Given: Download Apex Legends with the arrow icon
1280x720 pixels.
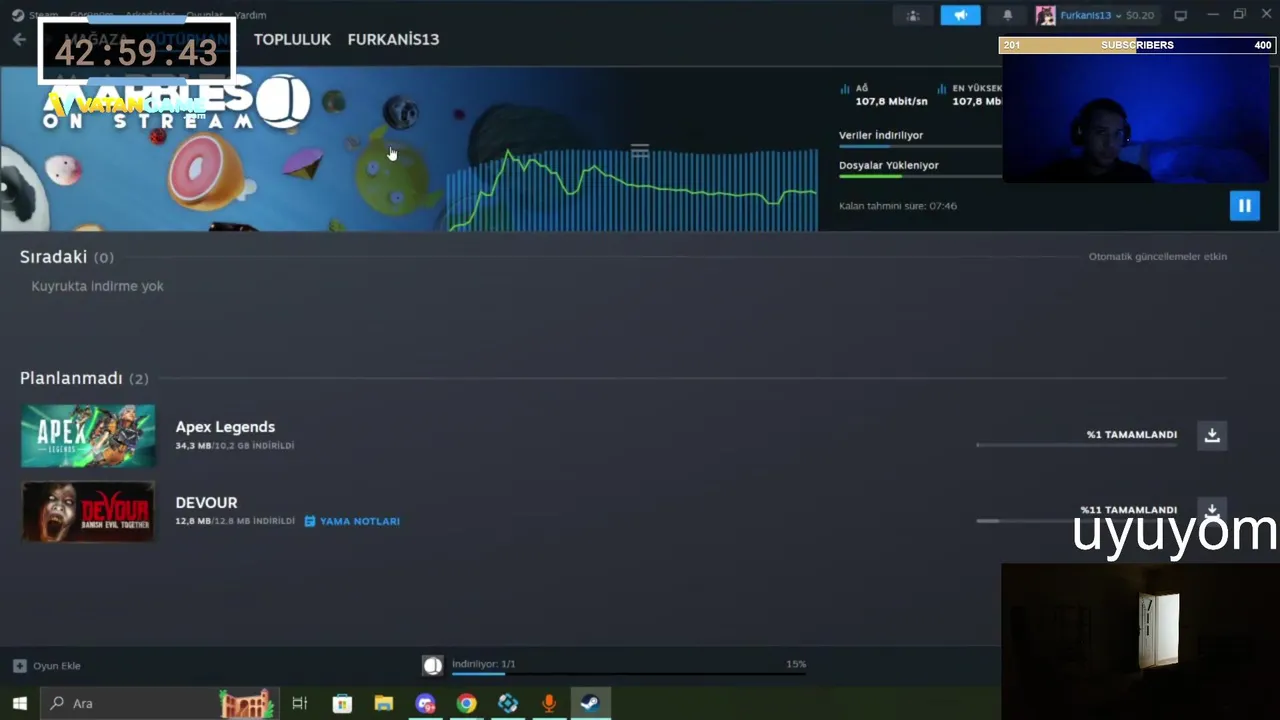Looking at the screenshot, I should click(1212, 435).
